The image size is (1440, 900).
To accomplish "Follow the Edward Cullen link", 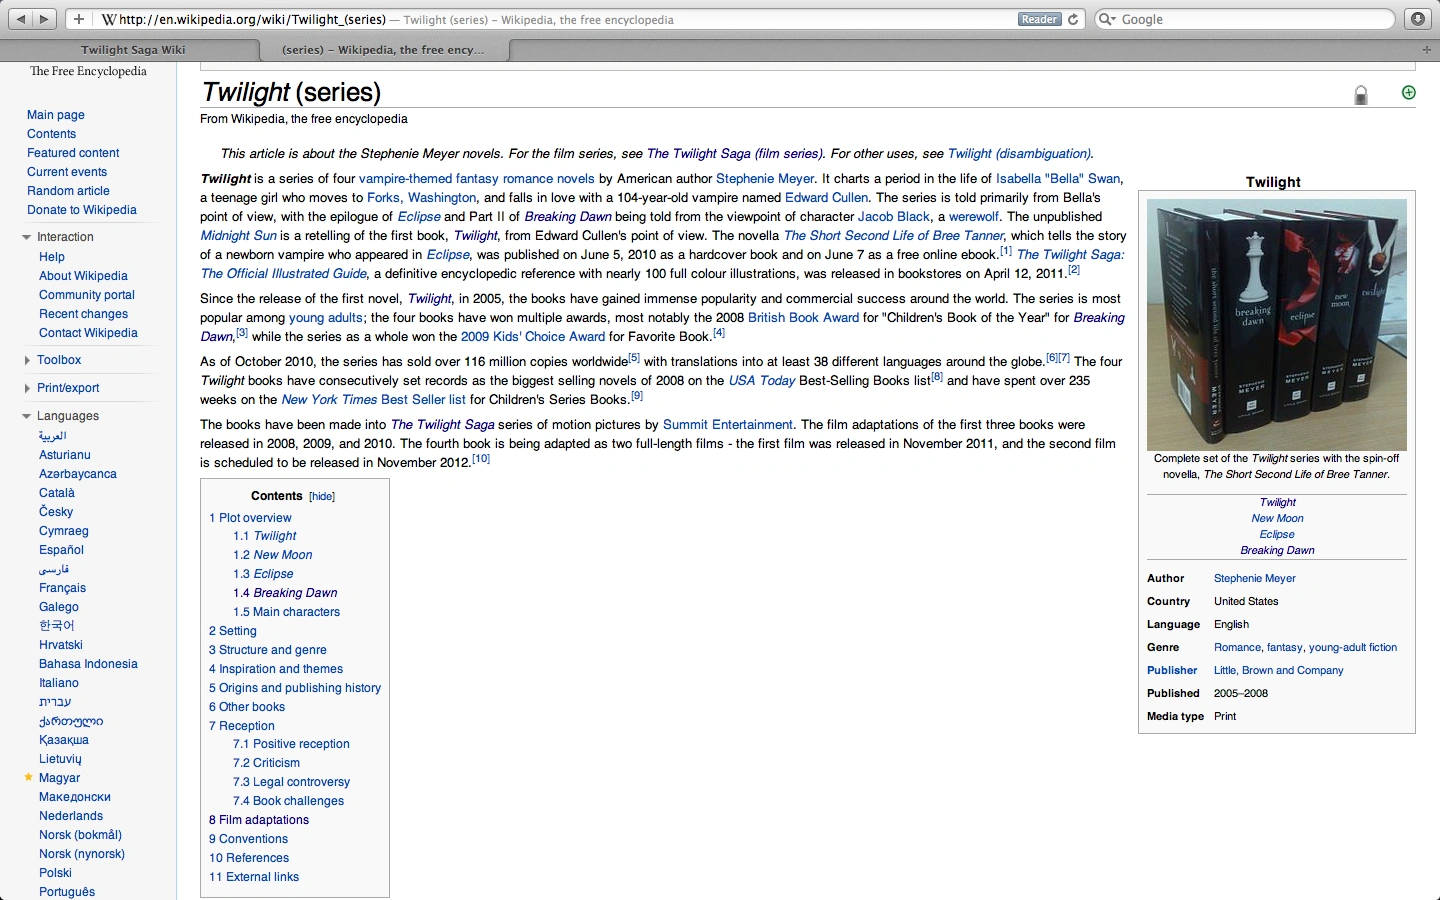I will point(827,198).
